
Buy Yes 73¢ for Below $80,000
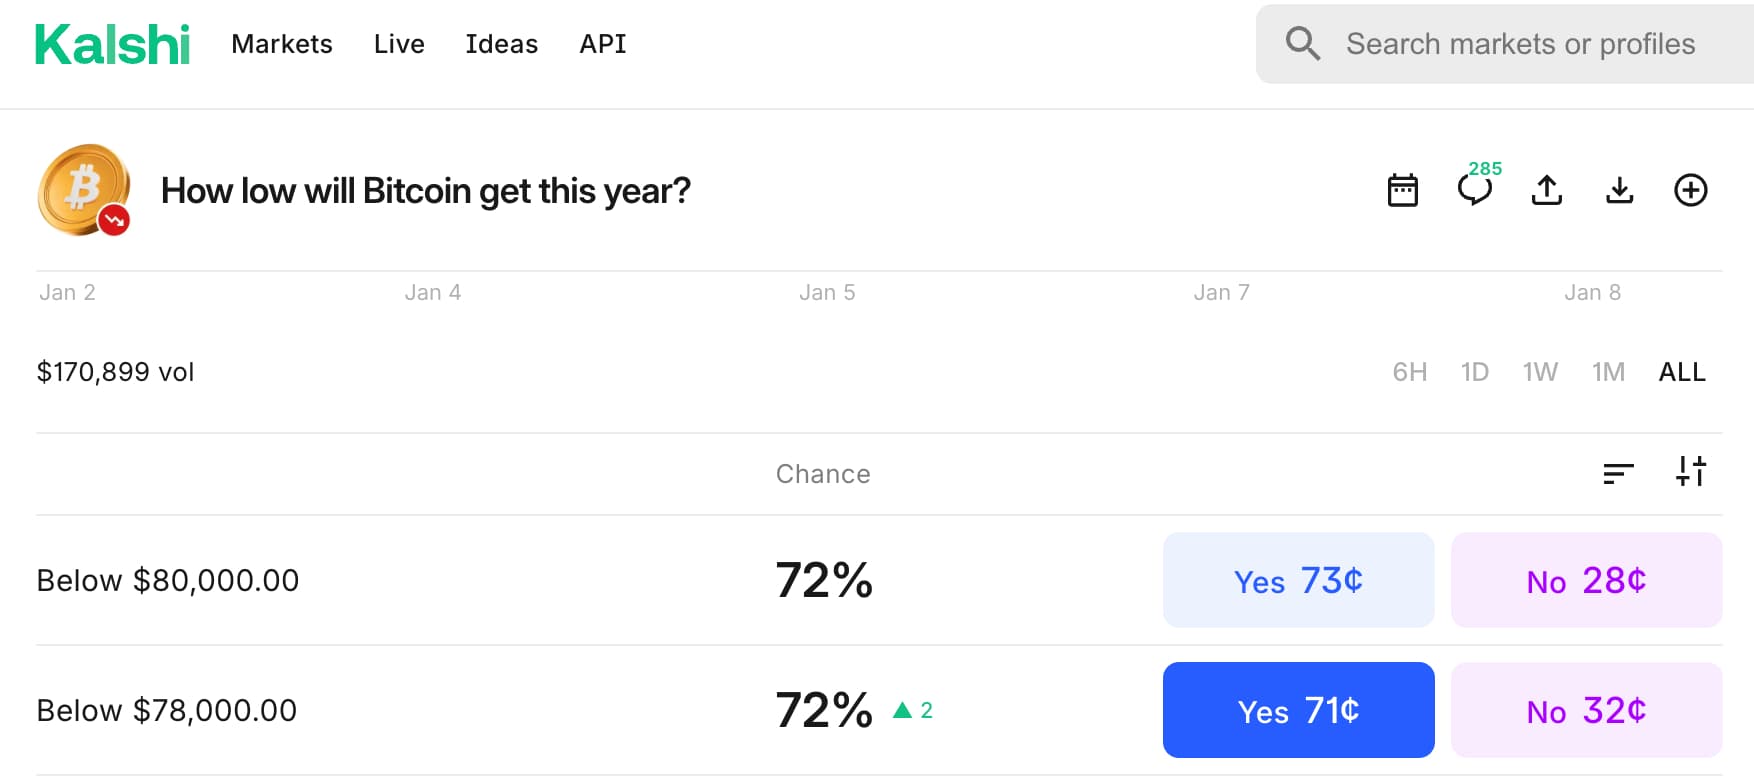[x=1298, y=580]
